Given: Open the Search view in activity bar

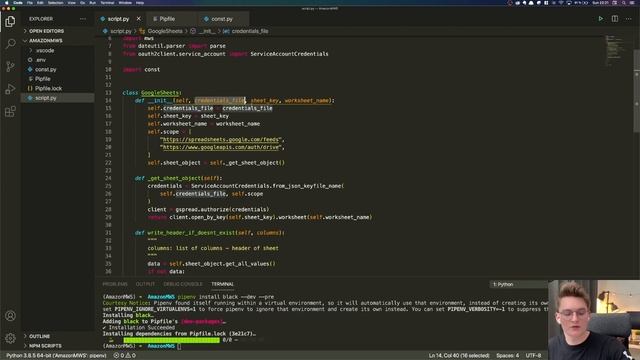Looking at the screenshot, I should [10, 43].
